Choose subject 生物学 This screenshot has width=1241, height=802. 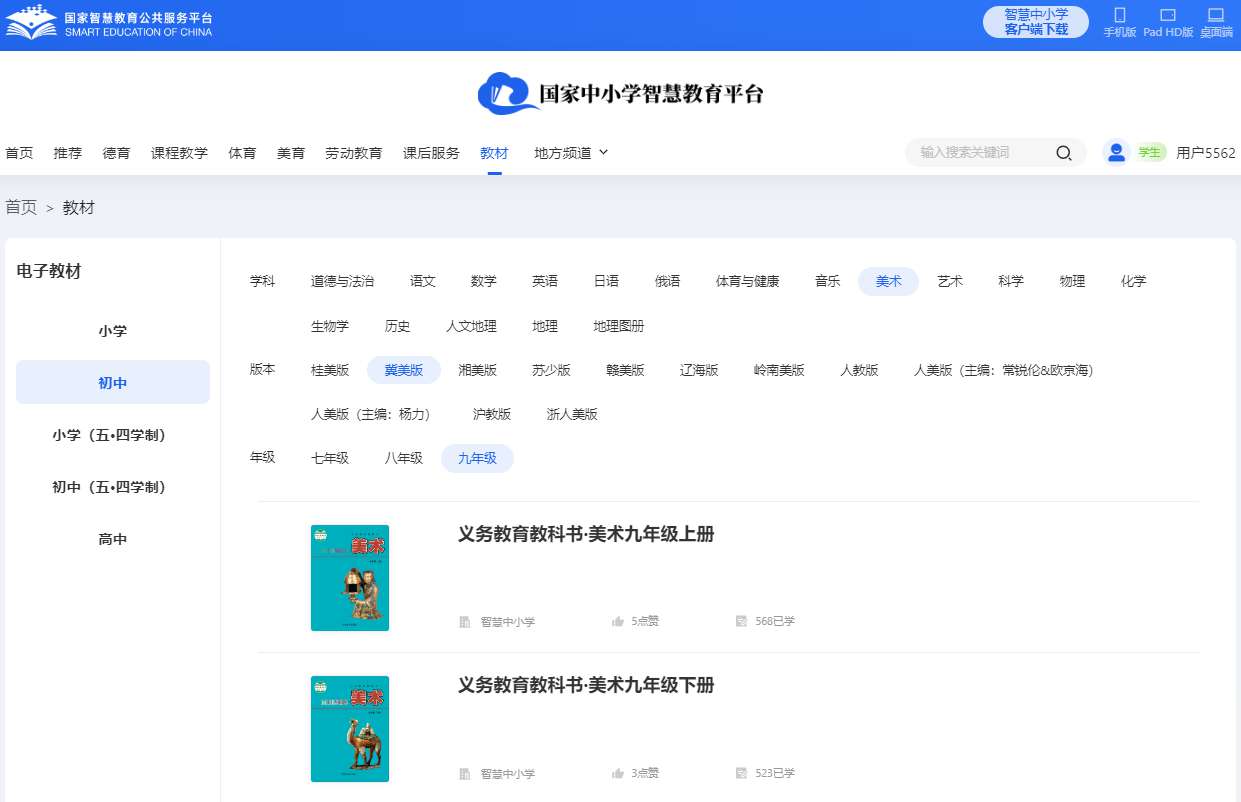(330, 326)
